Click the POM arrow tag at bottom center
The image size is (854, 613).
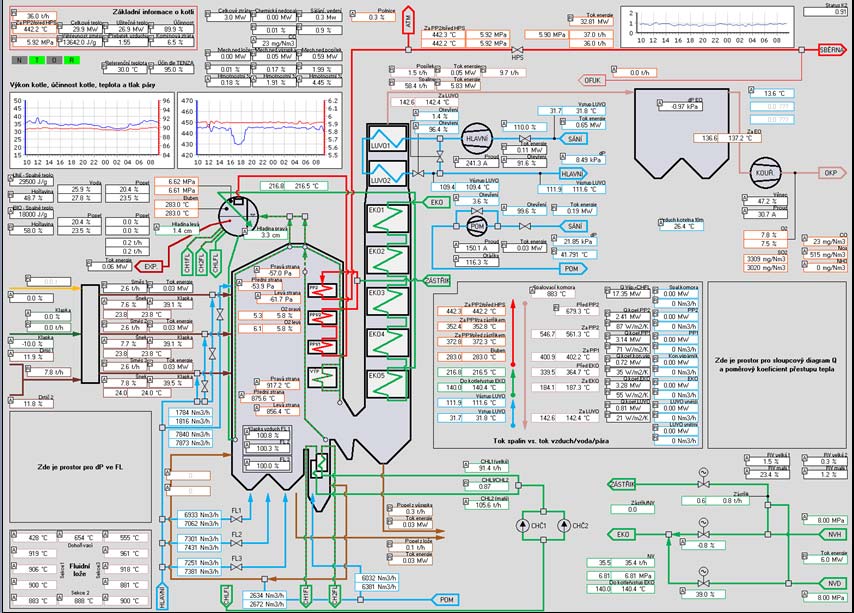click(446, 600)
